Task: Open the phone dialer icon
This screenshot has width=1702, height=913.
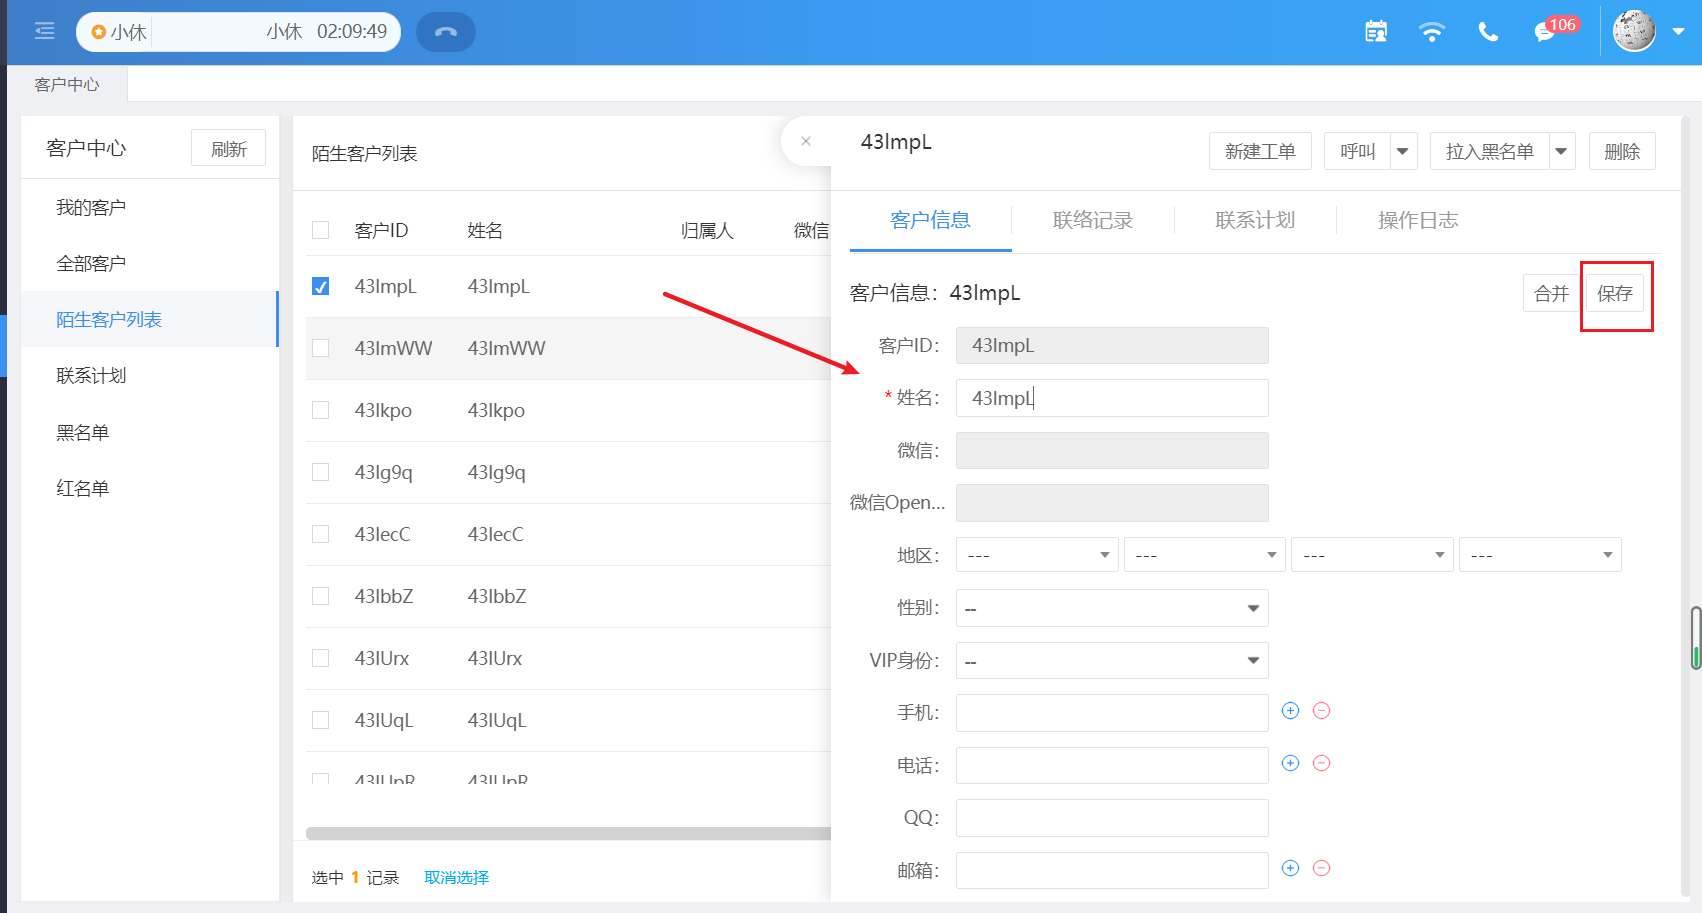Action: tap(1488, 32)
